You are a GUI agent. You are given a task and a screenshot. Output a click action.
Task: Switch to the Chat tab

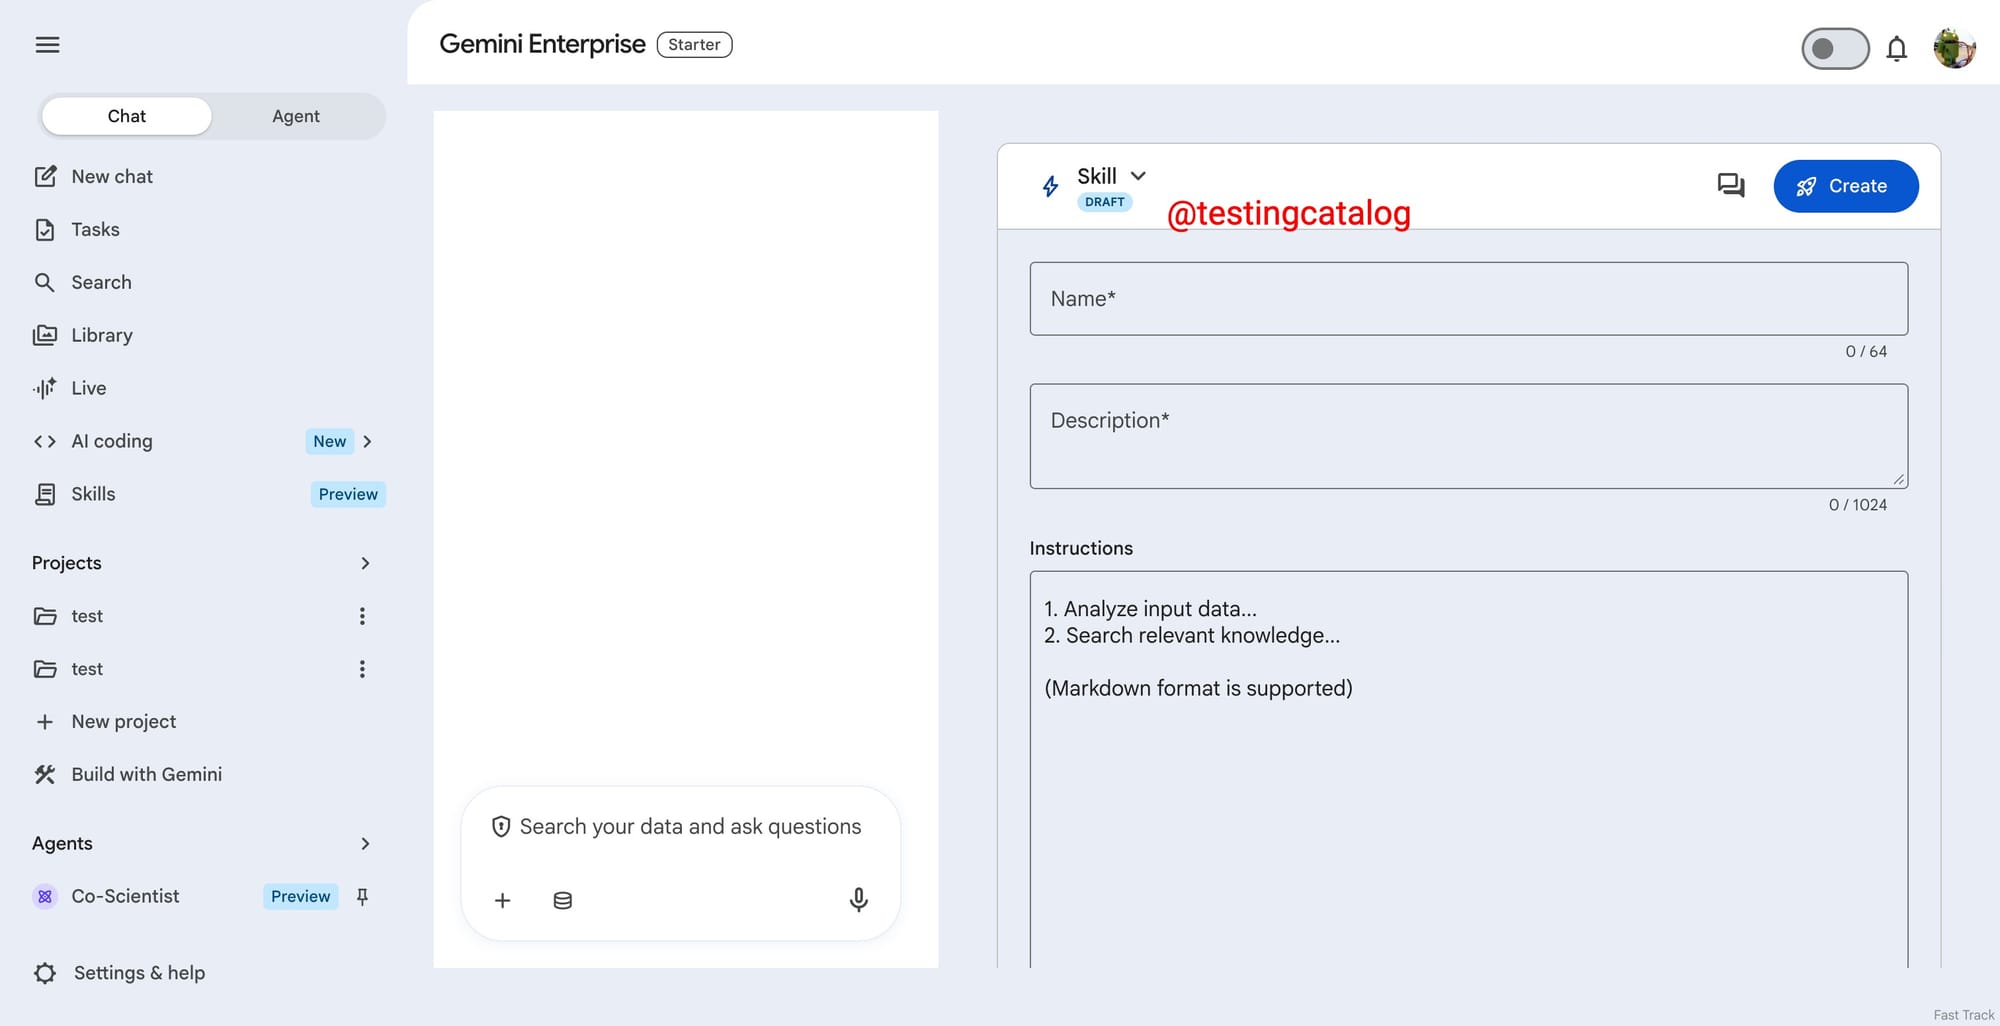click(x=127, y=116)
